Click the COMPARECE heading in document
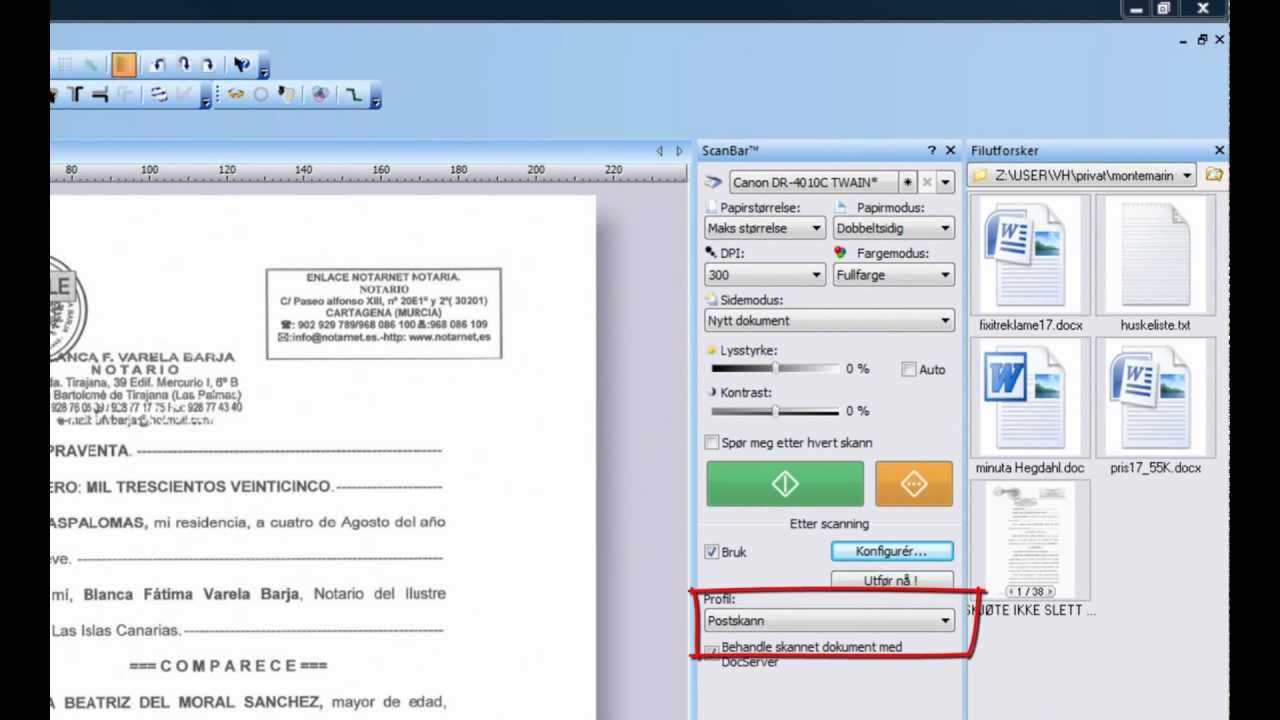Viewport: 1280px width, 720px height. tap(228, 665)
